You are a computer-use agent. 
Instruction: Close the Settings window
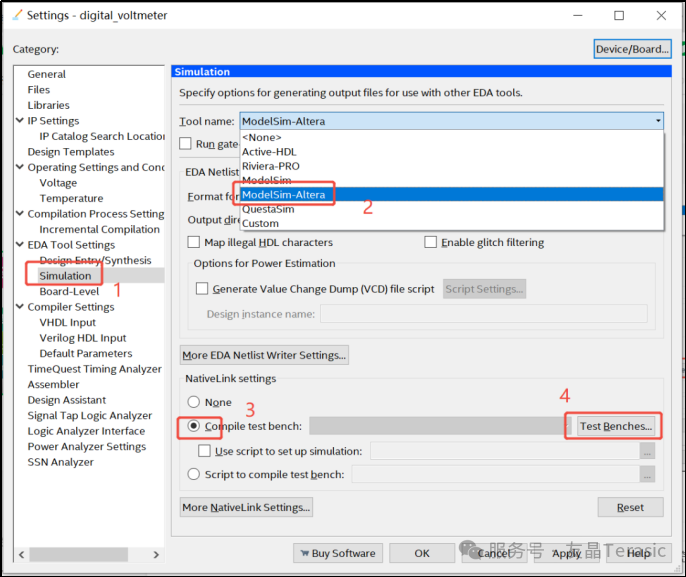click(661, 15)
